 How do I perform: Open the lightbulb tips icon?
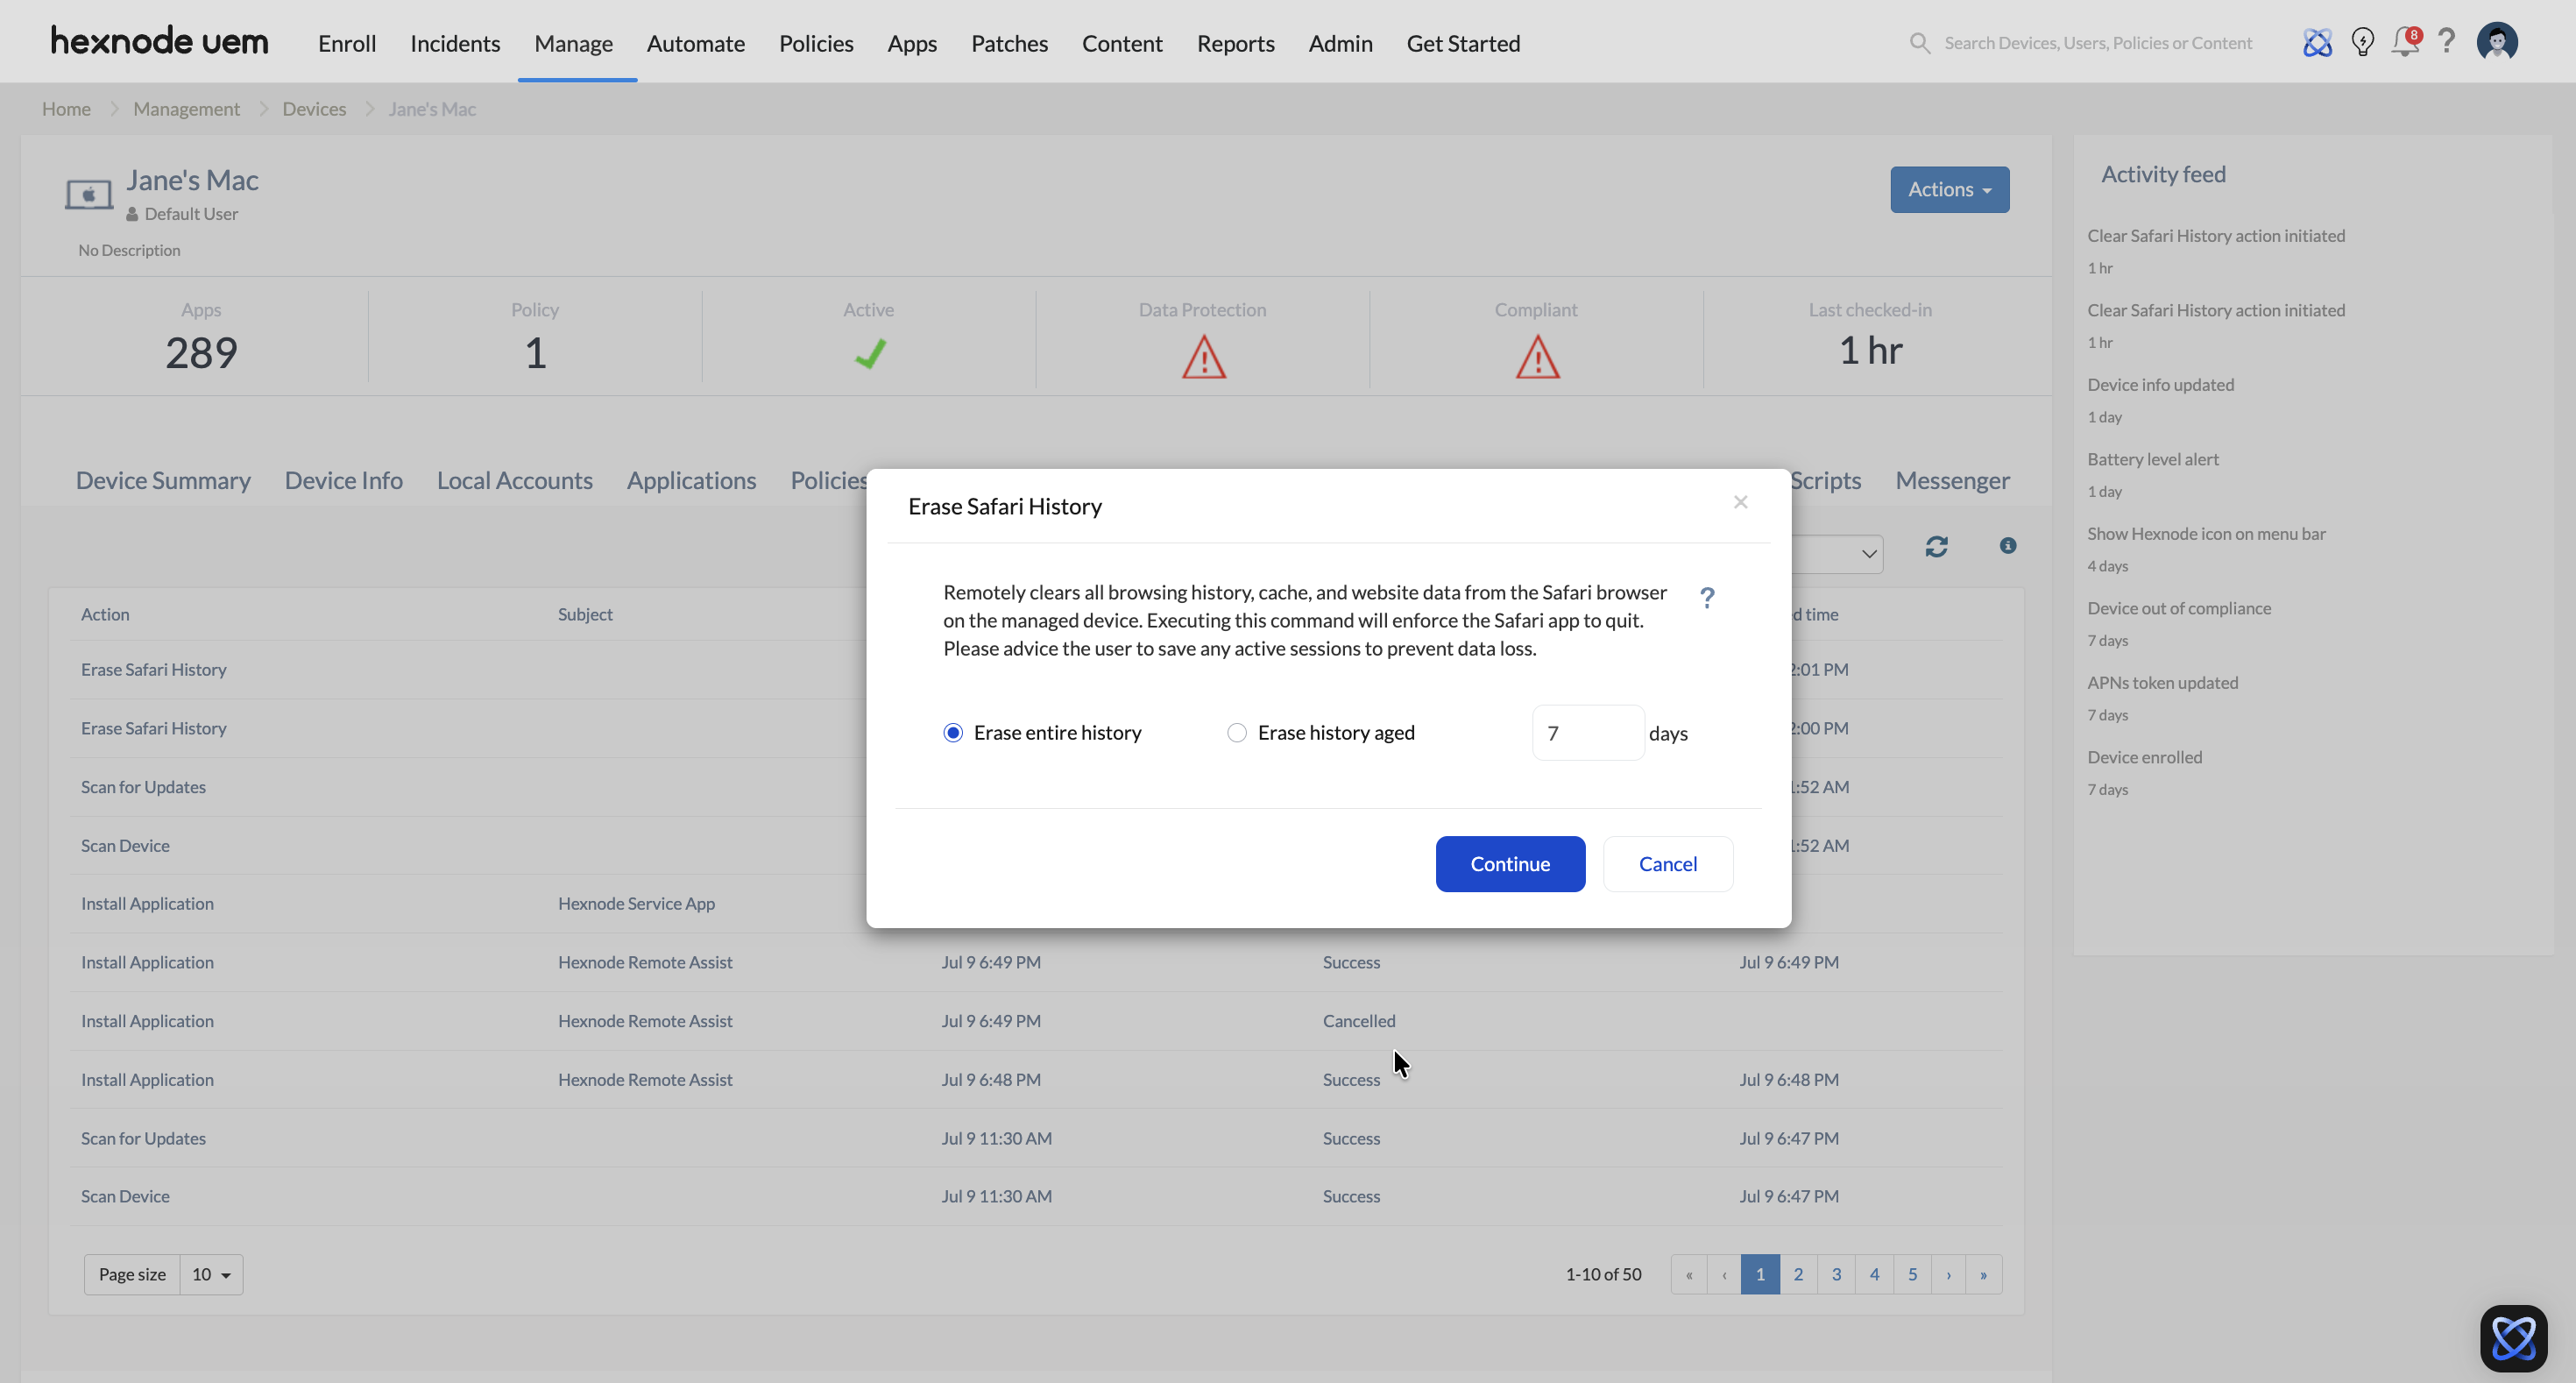click(2362, 42)
